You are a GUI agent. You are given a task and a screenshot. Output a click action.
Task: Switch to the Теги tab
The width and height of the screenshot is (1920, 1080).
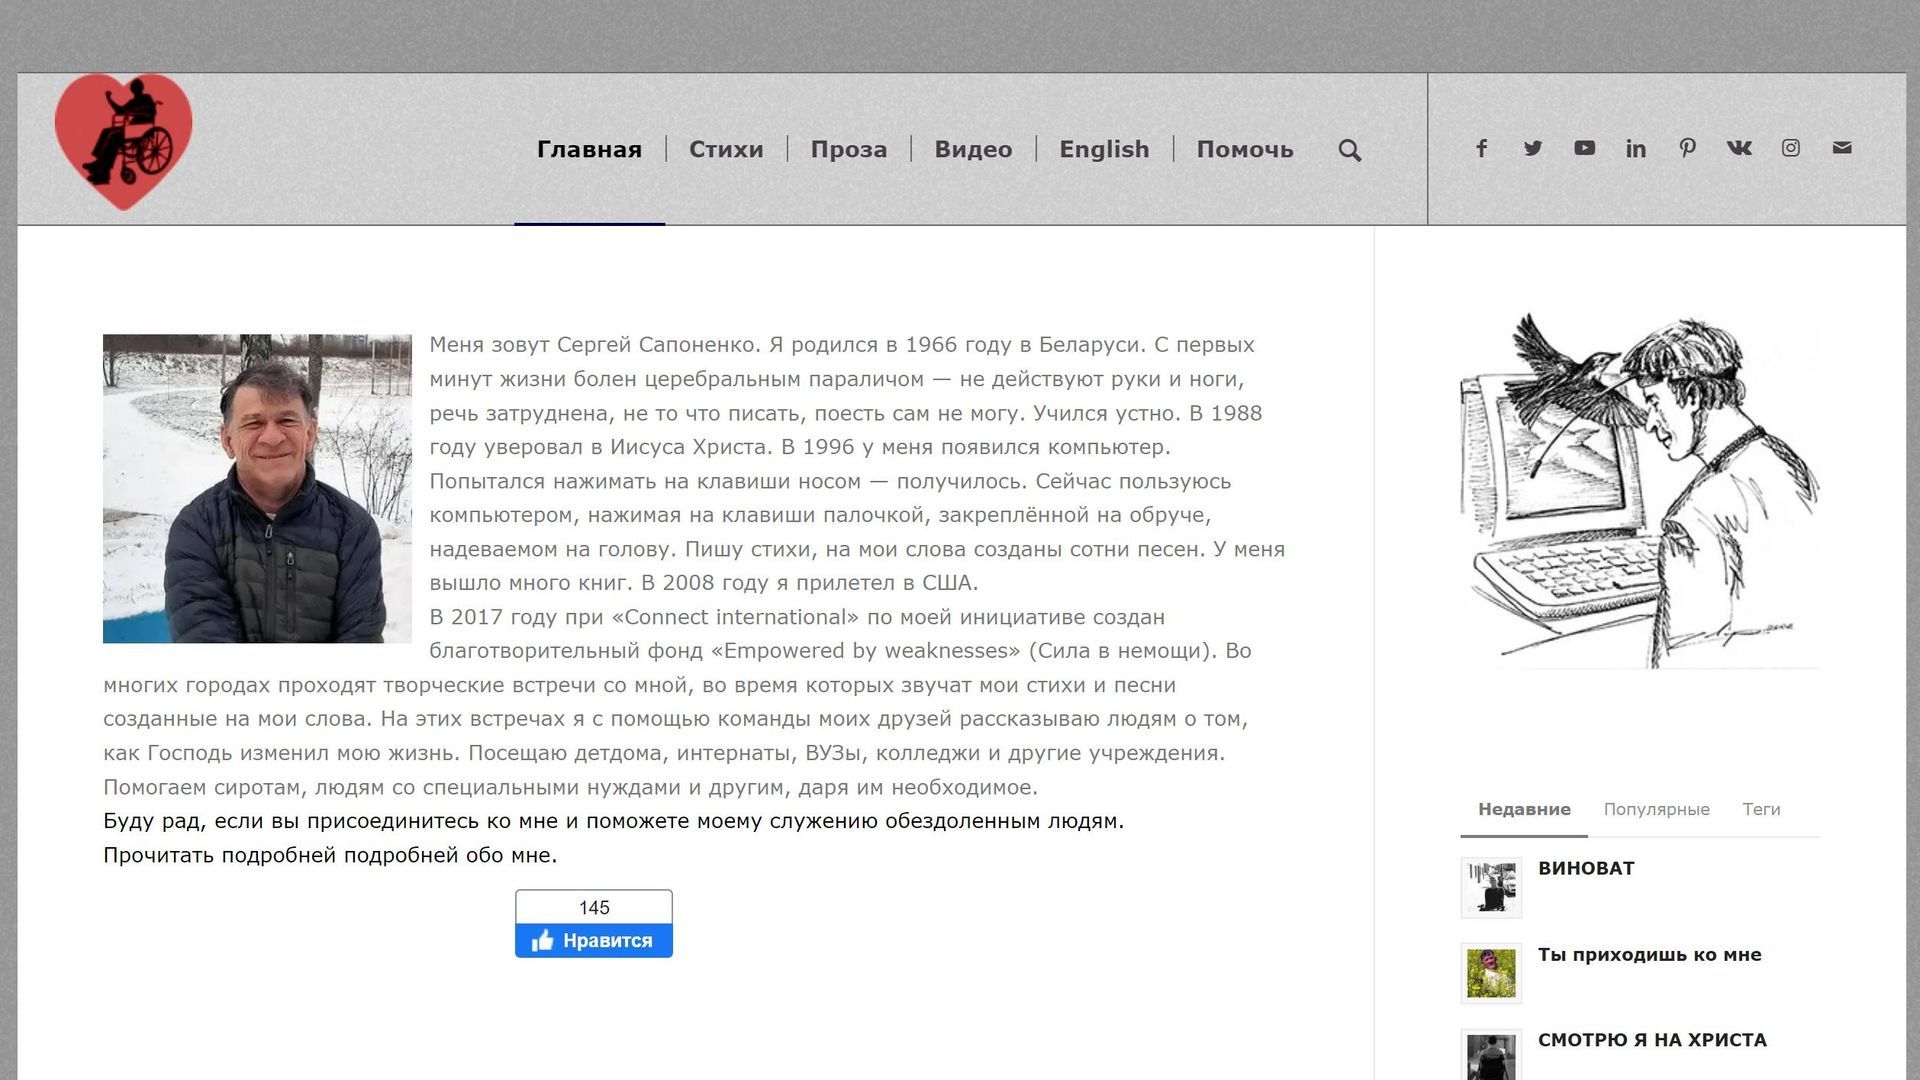pyautogui.click(x=1761, y=809)
